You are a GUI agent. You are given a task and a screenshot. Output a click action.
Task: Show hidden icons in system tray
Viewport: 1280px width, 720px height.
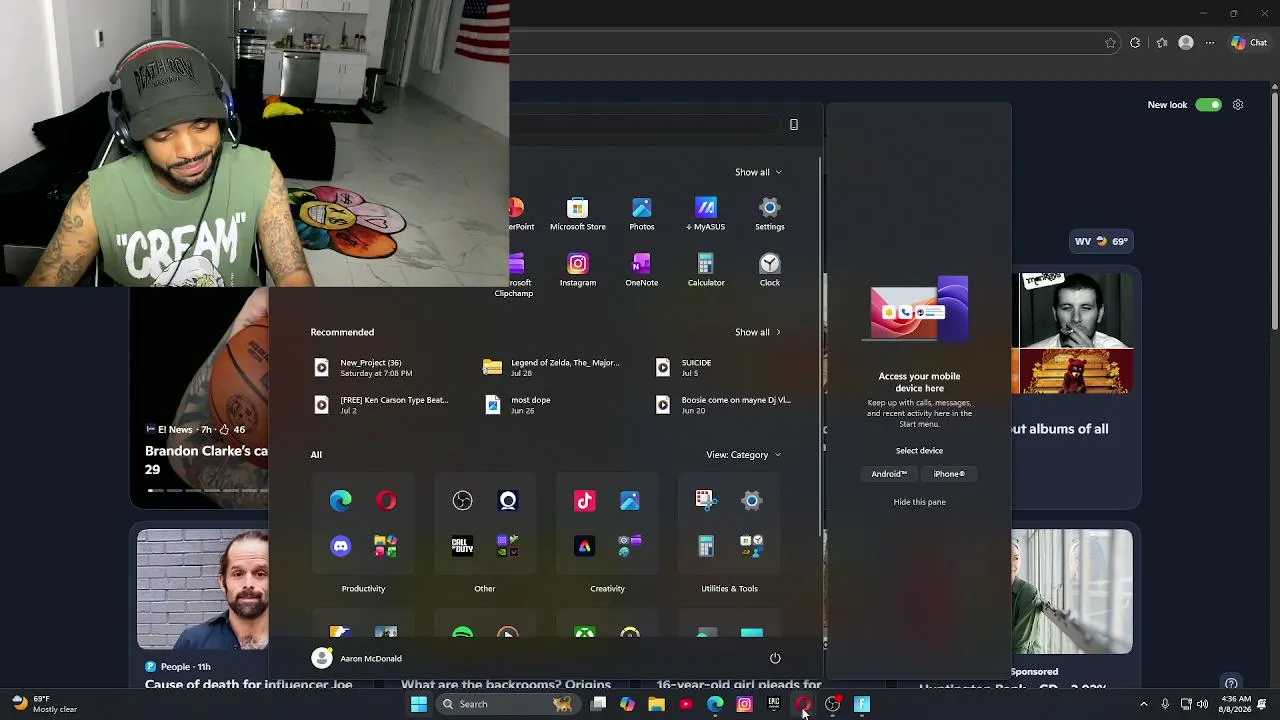click(1144, 704)
